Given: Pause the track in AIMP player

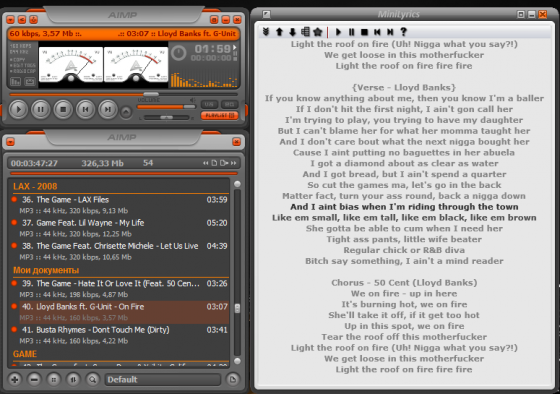Looking at the screenshot, I should click(40, 109).
